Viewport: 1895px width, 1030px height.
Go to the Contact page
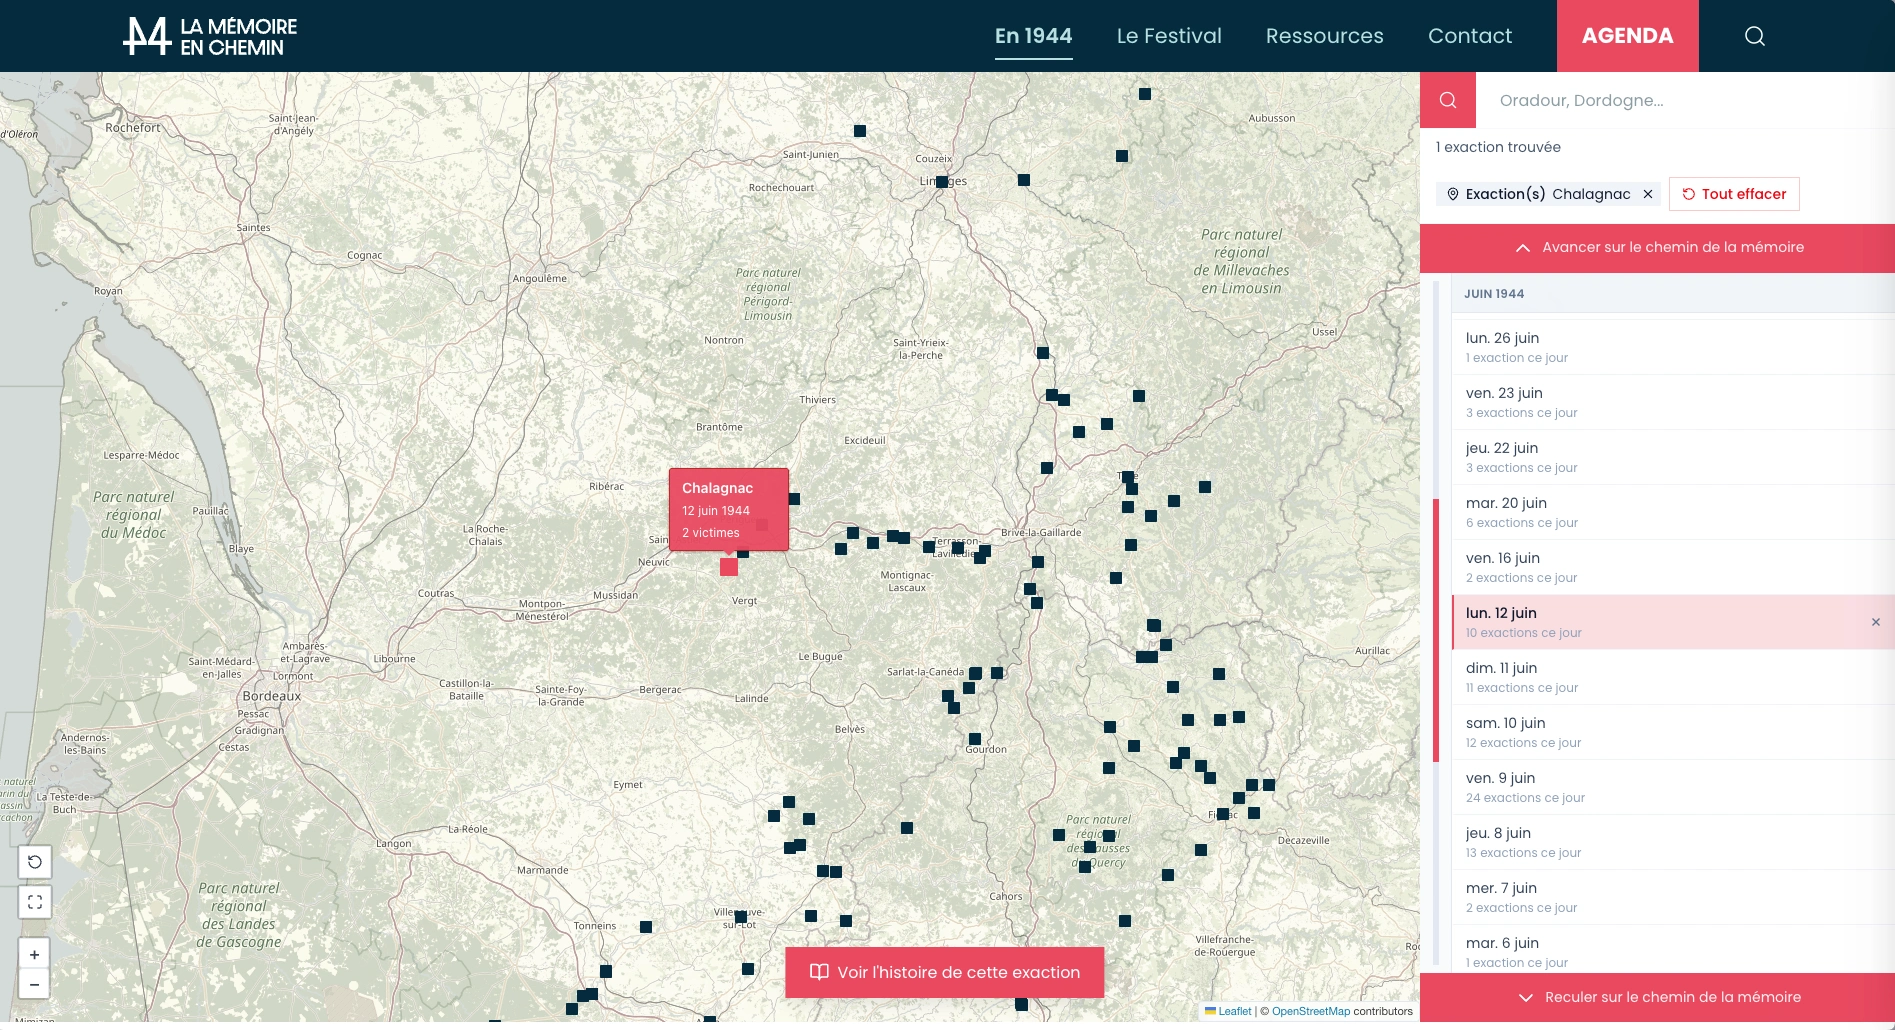tap(1470, 36)
